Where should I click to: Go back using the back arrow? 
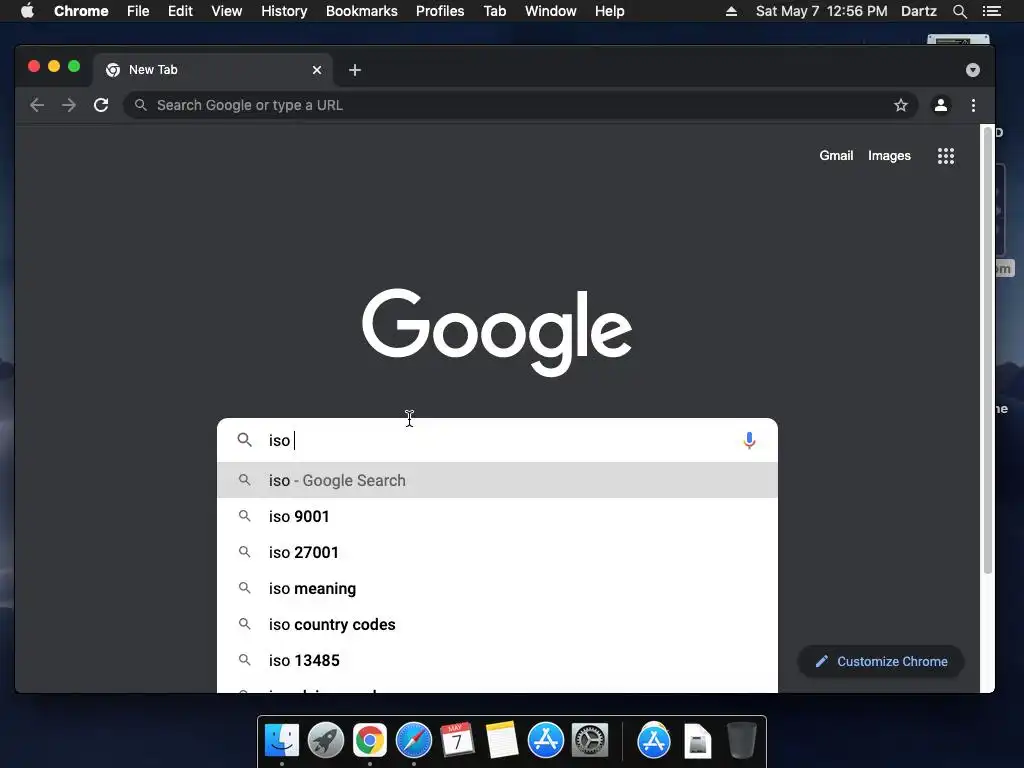(37, 105)
